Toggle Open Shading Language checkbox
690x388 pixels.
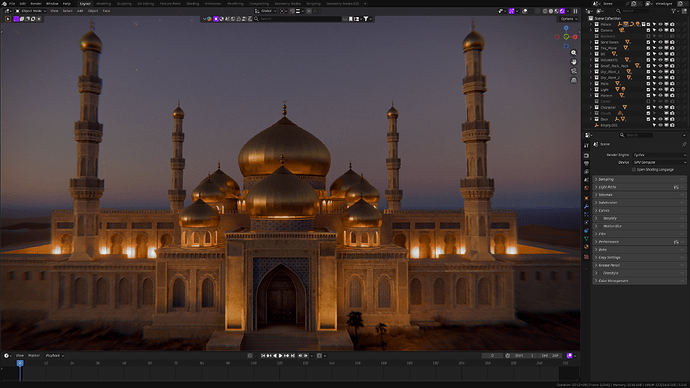tap(634, 170)
